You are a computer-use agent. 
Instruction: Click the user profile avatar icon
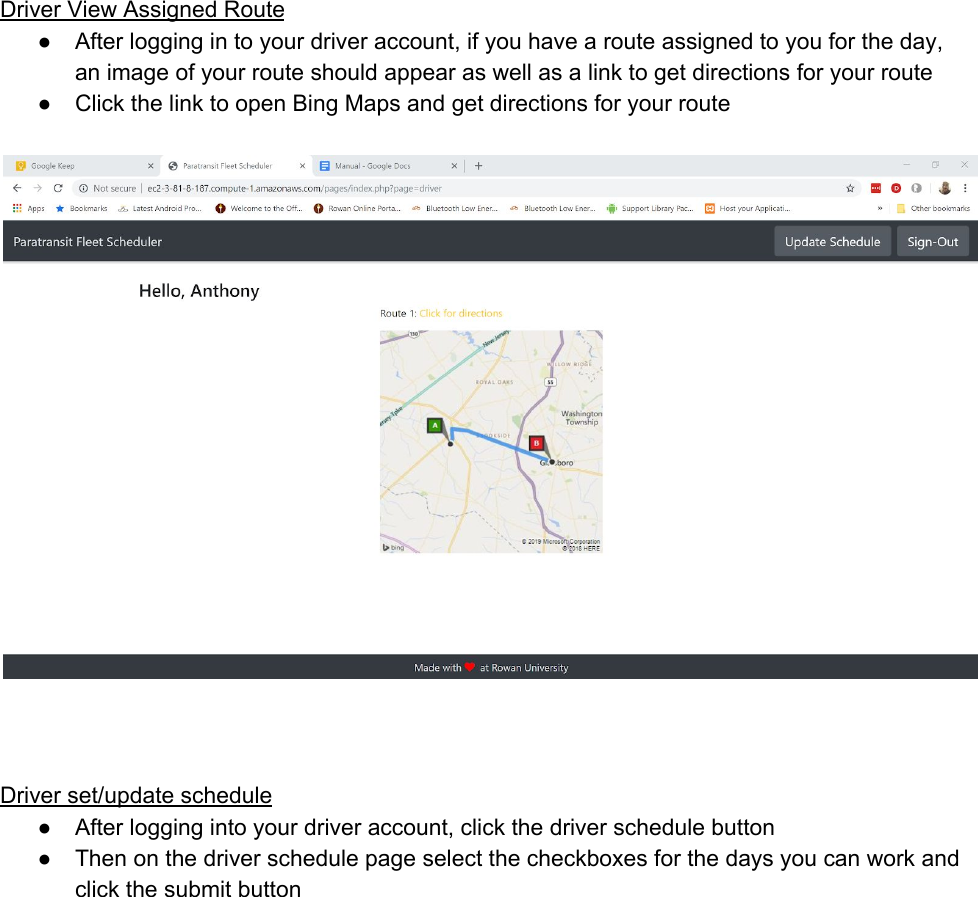[x=945, y=188]
